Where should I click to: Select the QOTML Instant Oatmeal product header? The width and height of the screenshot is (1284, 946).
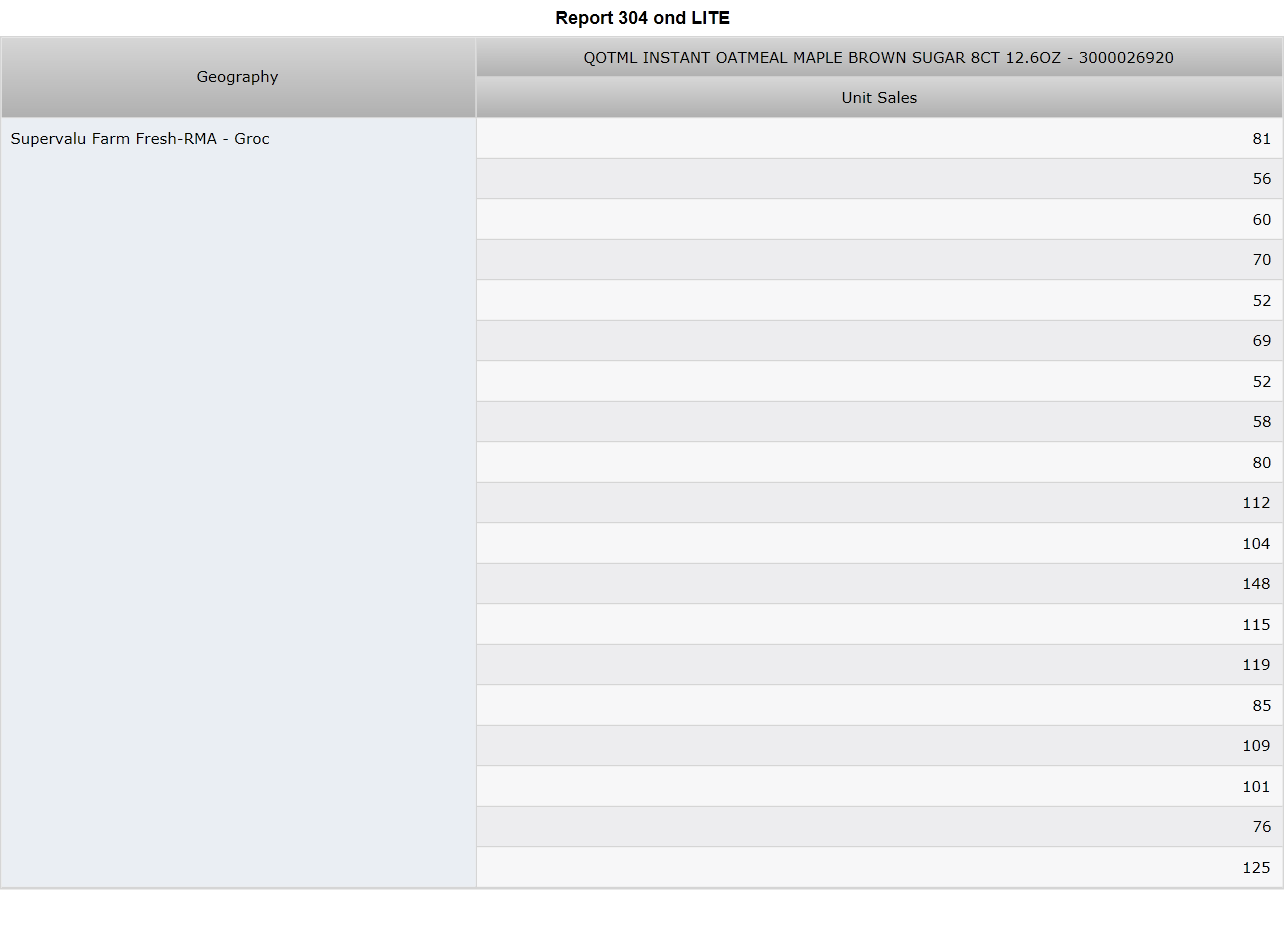click(x=879, y=58)
